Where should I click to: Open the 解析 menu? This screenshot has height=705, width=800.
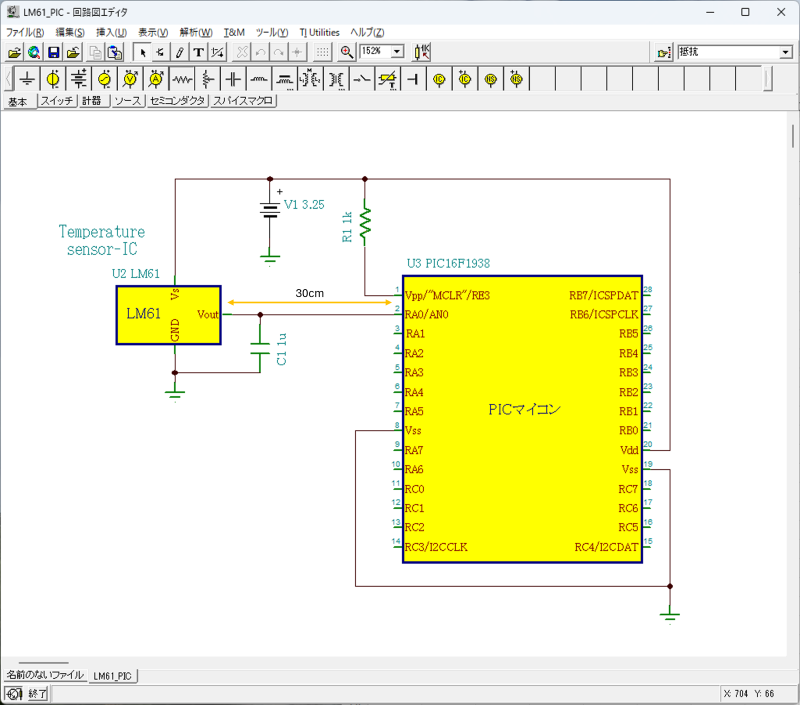pos(195,32)
